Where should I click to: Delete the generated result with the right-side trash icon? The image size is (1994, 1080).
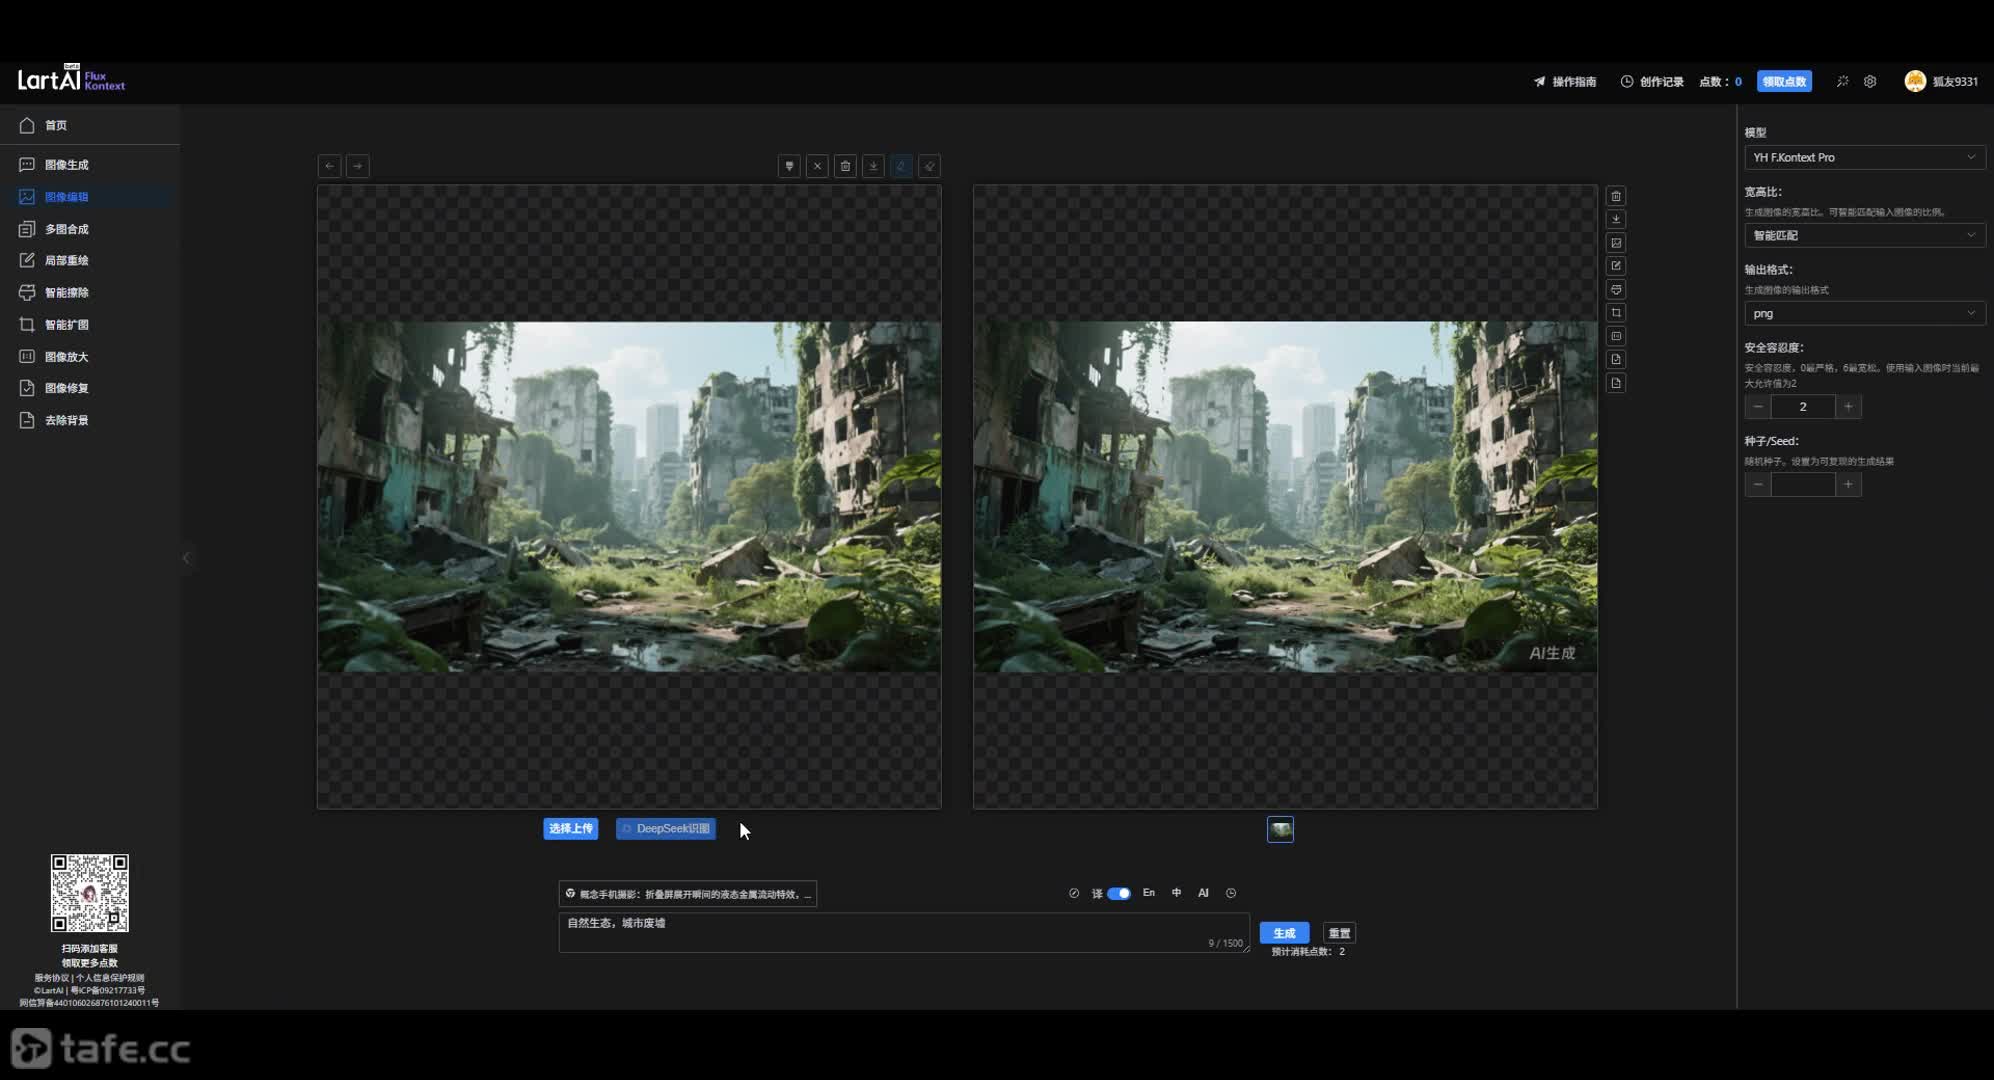pos(1616,196)
